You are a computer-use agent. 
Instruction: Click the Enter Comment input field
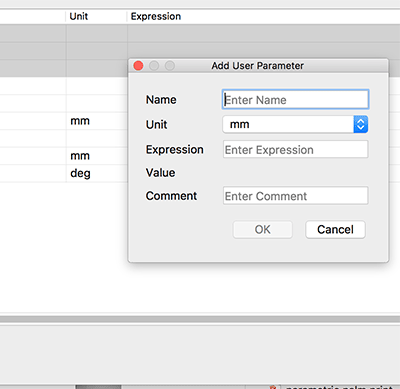296,196
